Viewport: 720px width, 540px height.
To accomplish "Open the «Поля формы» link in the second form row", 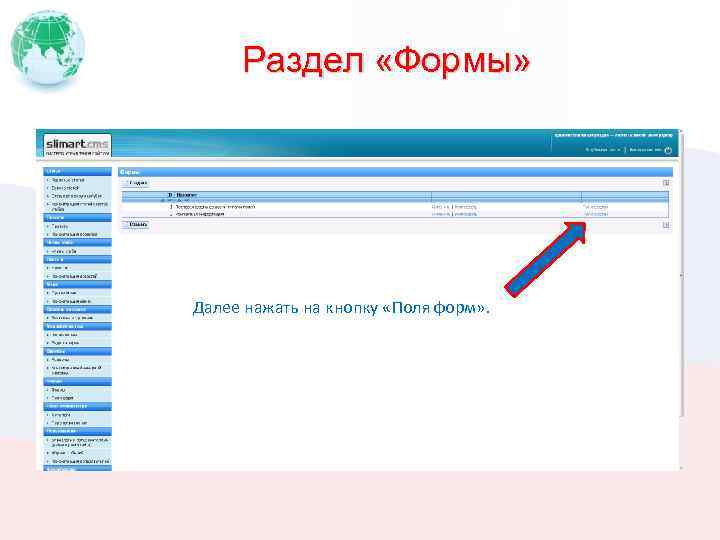I will [596, 214].
